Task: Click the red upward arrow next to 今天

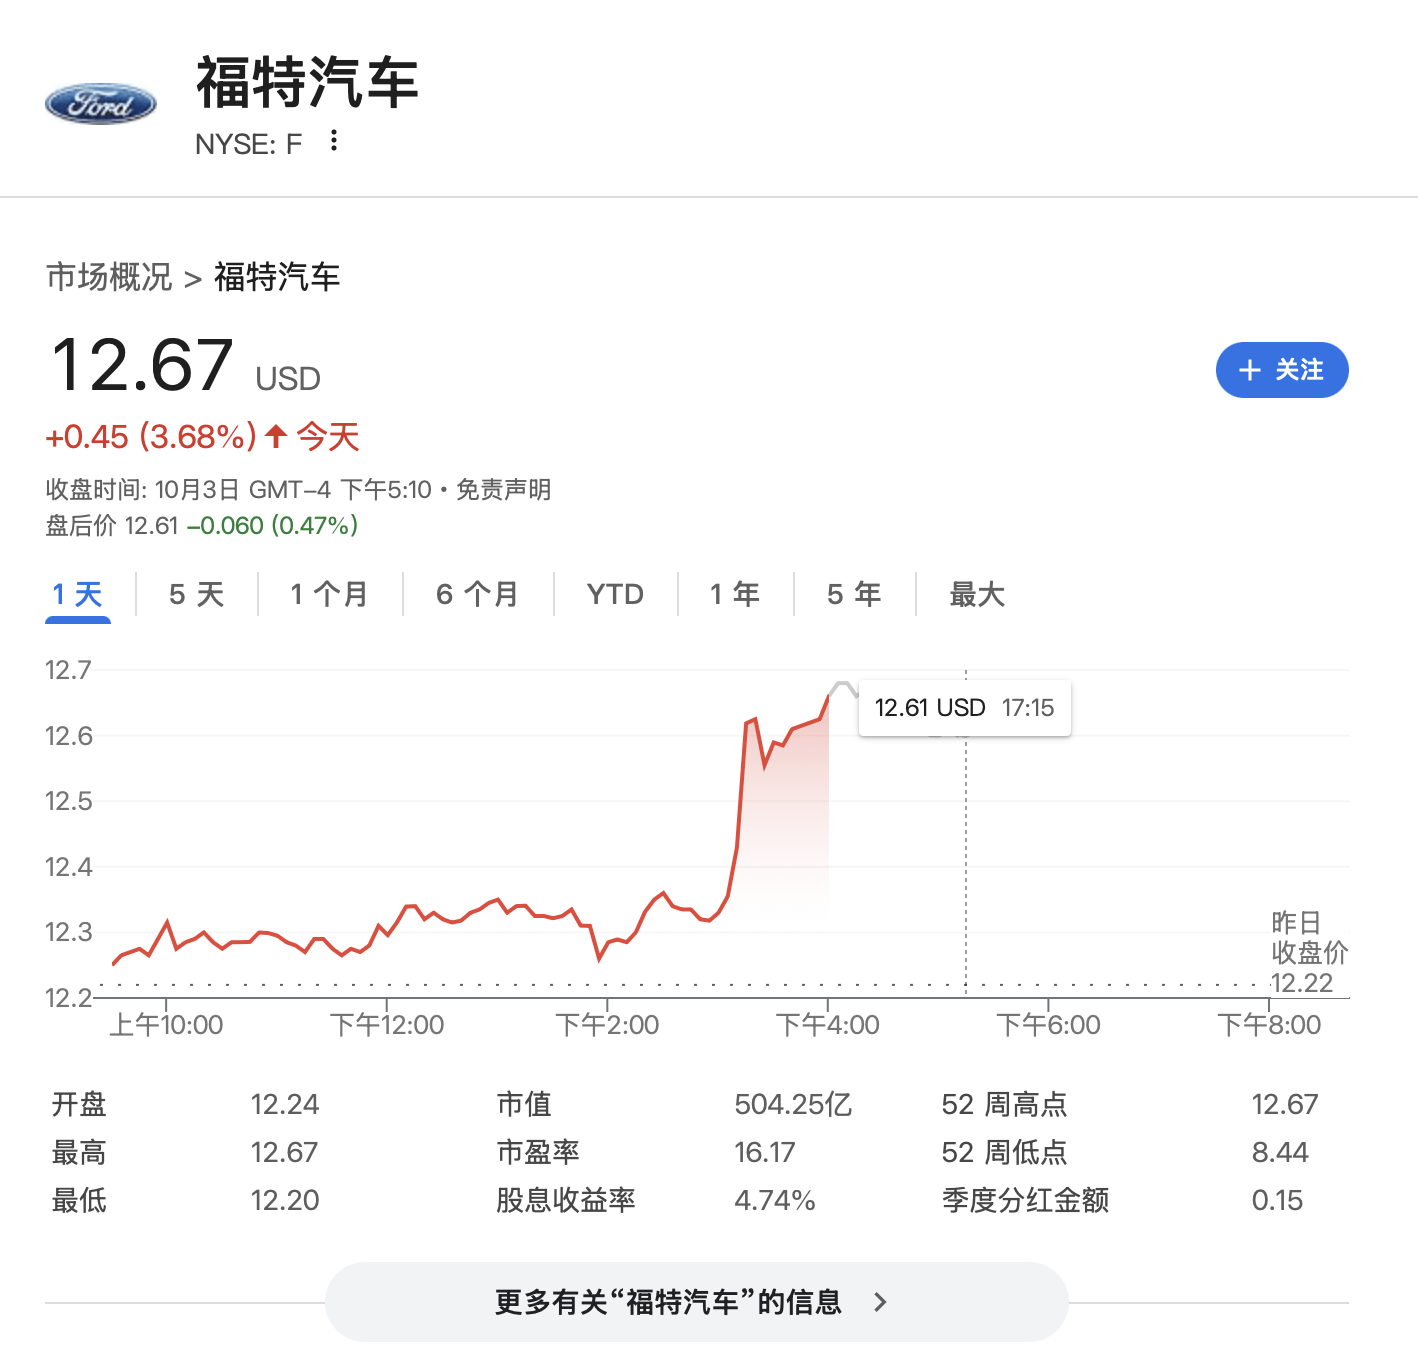Action: click(276, 436)
